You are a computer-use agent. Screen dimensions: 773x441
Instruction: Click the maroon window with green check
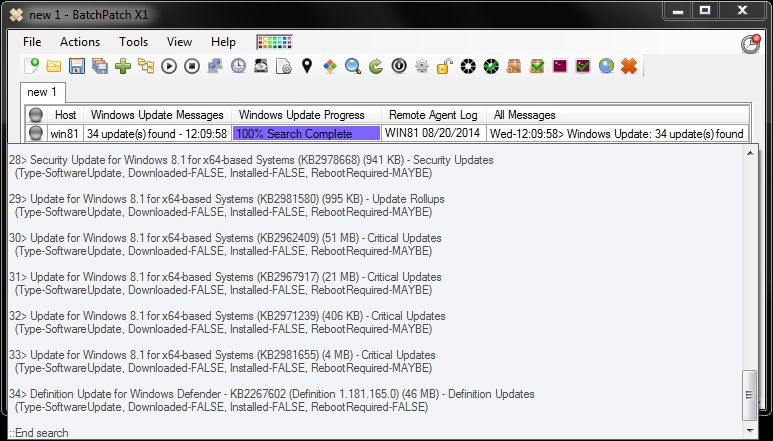coord(583,66)
